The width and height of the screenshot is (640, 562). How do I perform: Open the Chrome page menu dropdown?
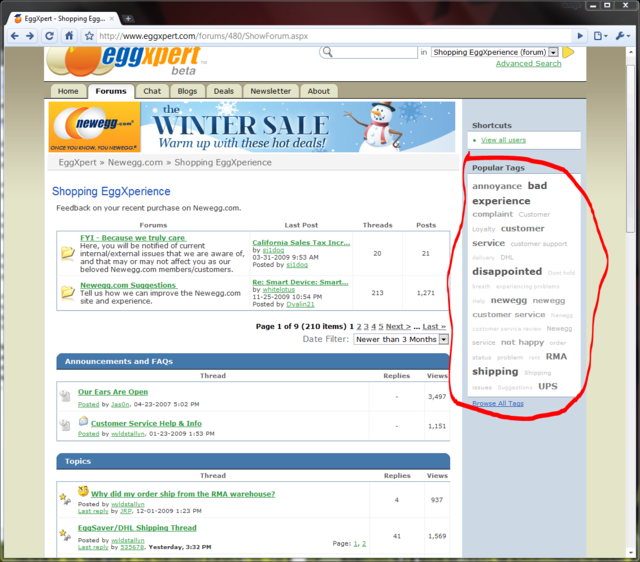(599, 36)
